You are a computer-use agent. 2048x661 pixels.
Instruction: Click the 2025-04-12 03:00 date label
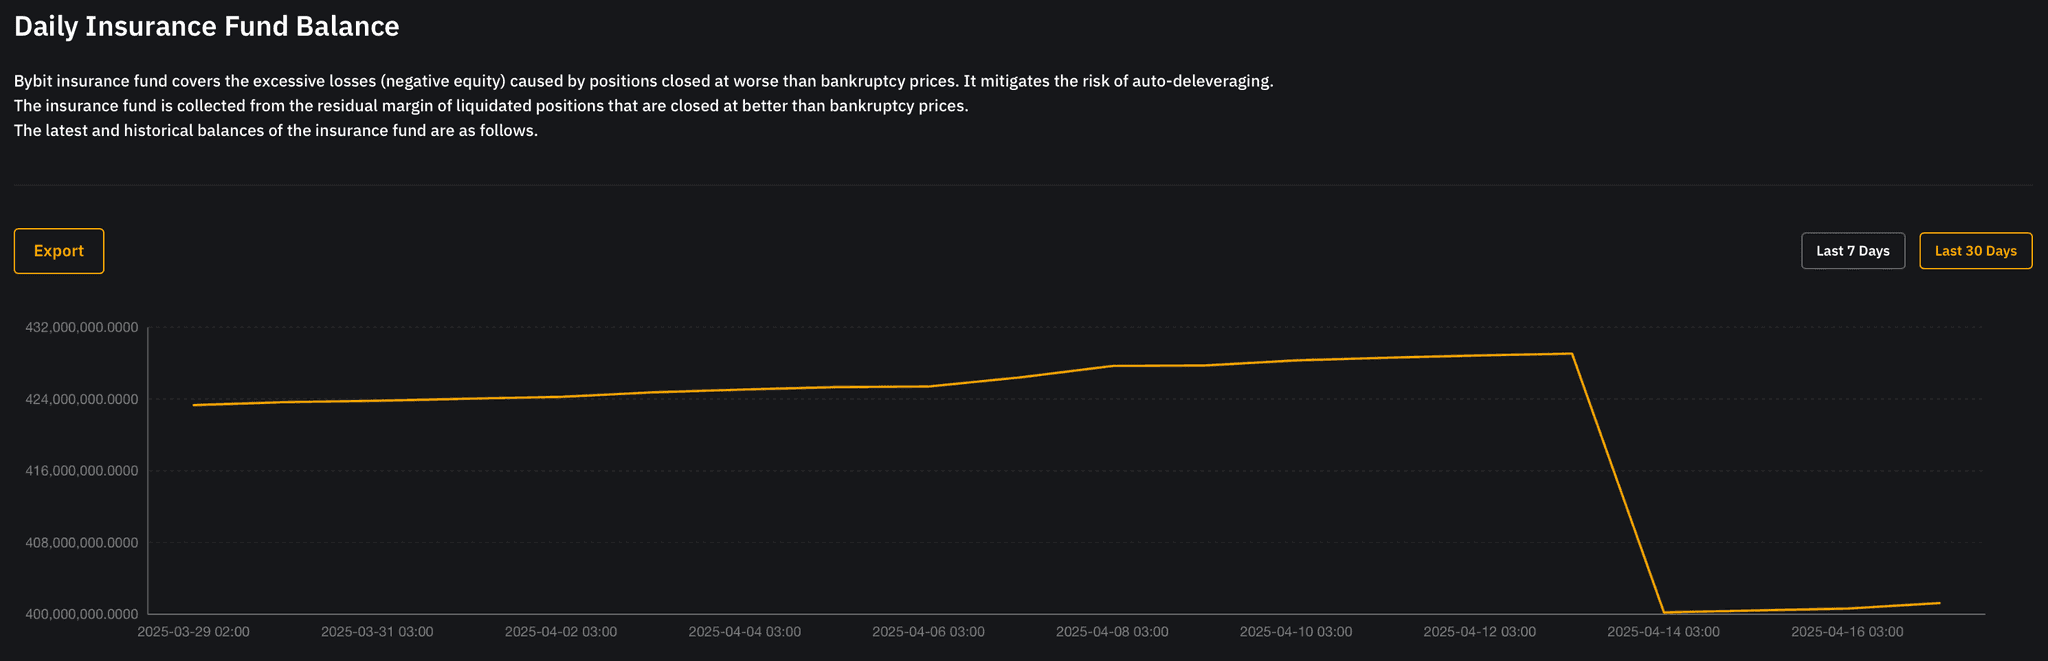tap(1479, 632)
